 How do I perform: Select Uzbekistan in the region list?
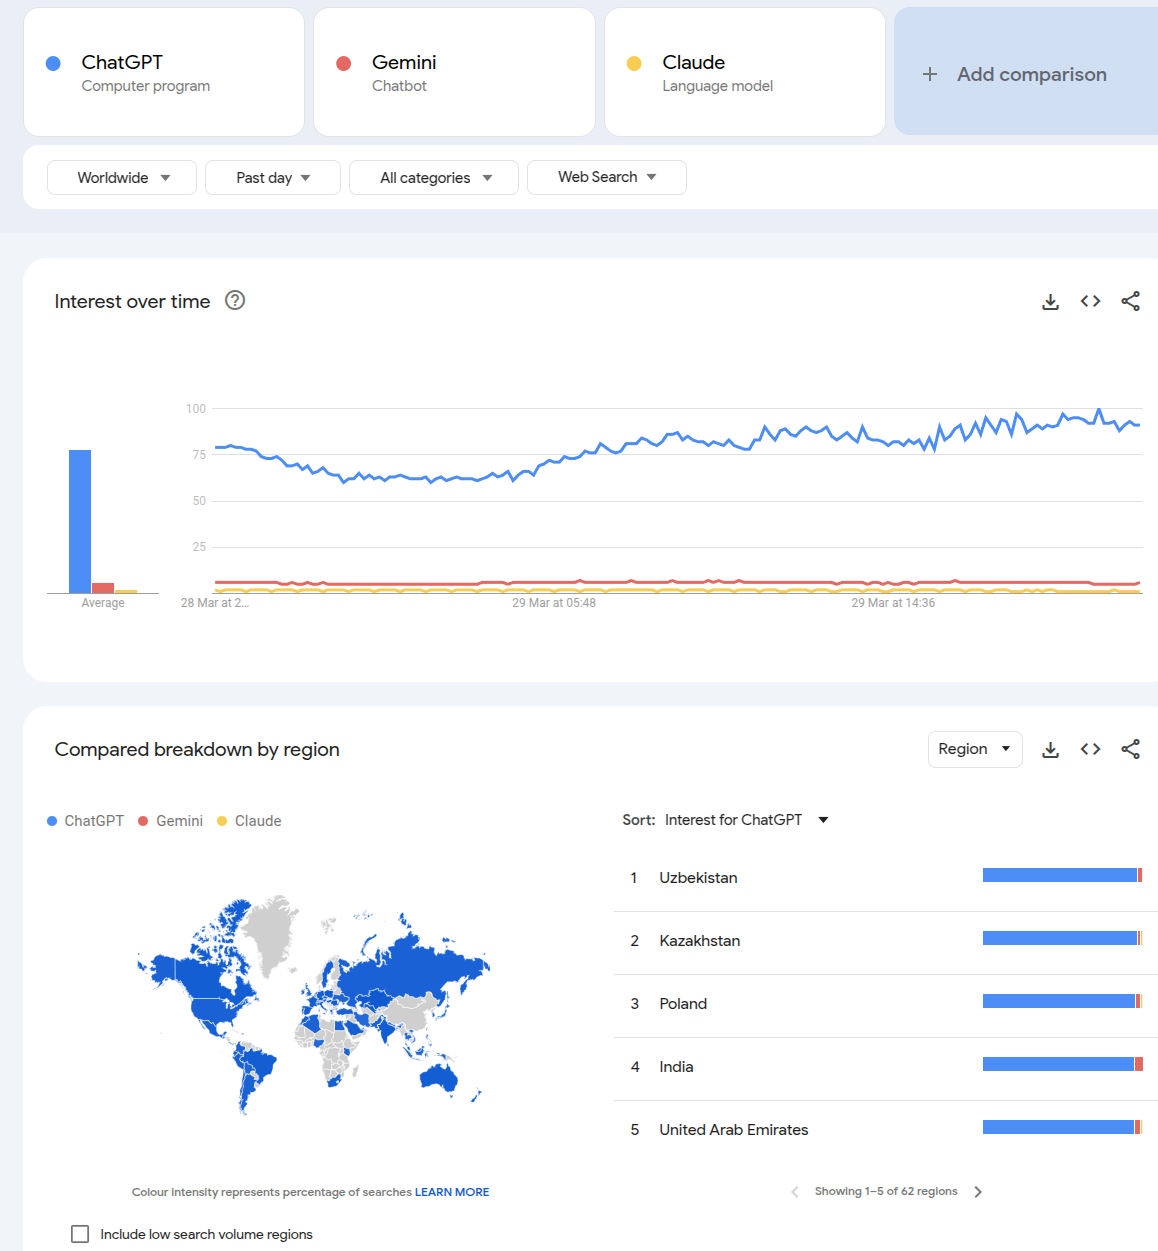[698, 878]
